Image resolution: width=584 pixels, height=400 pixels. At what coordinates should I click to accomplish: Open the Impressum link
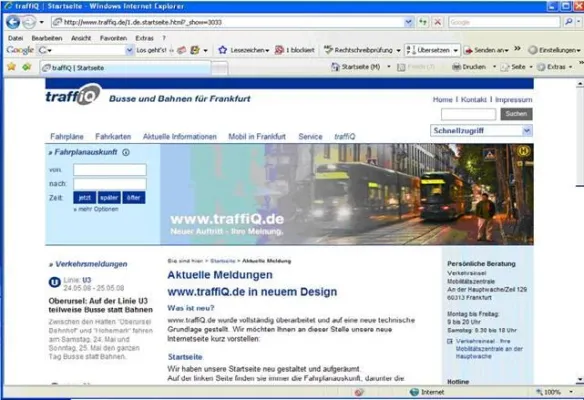513,99
